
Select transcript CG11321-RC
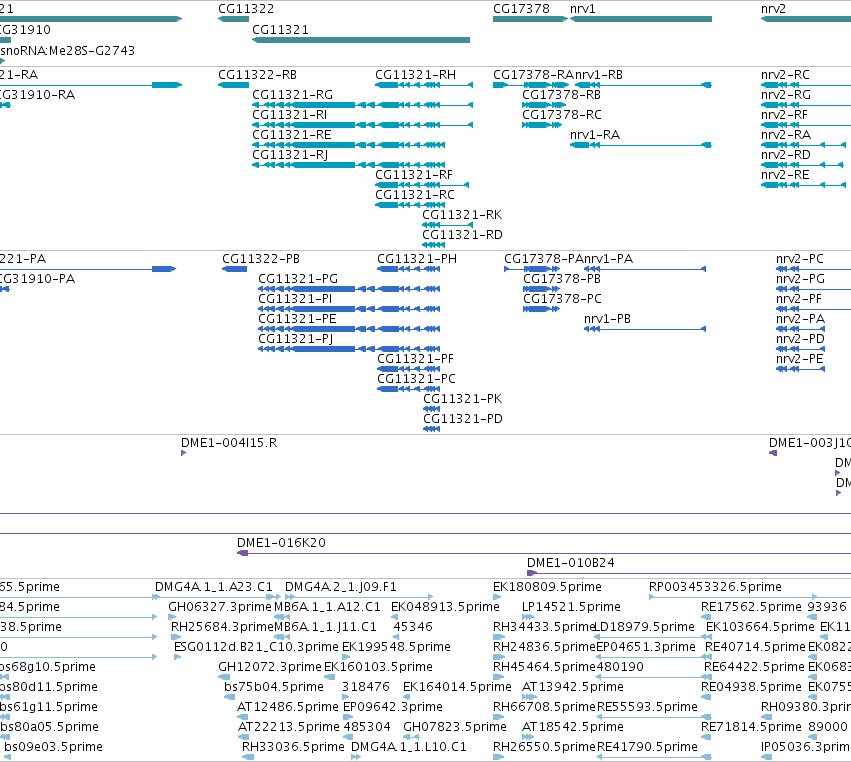pyautogui.click(x=415, y=195)
